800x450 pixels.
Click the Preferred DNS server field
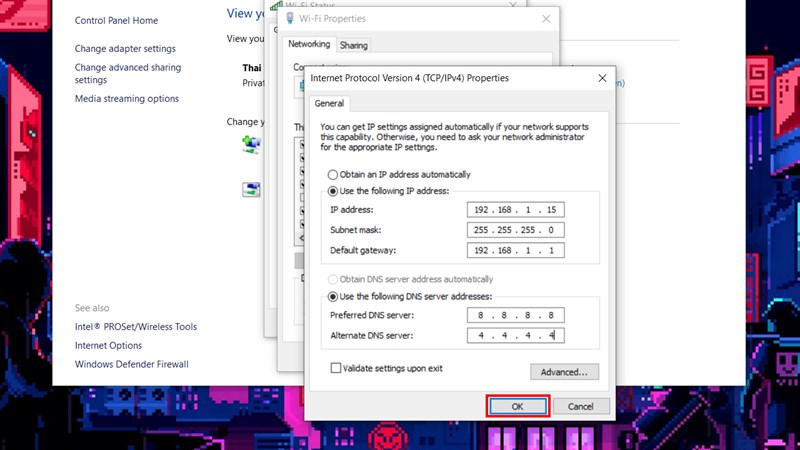(x=515, y=316)
